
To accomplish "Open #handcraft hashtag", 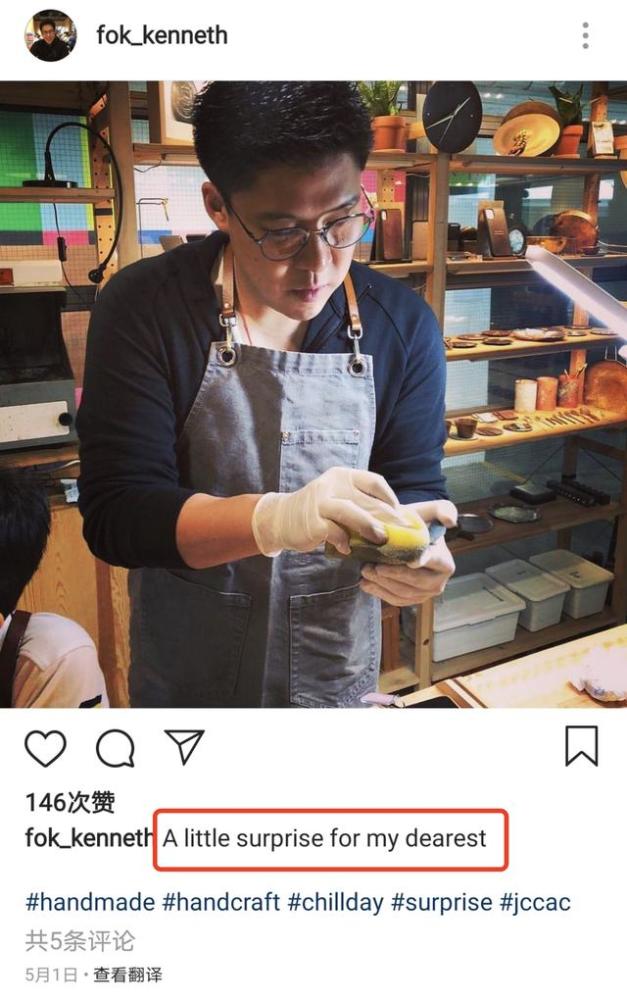I will 221,902.
